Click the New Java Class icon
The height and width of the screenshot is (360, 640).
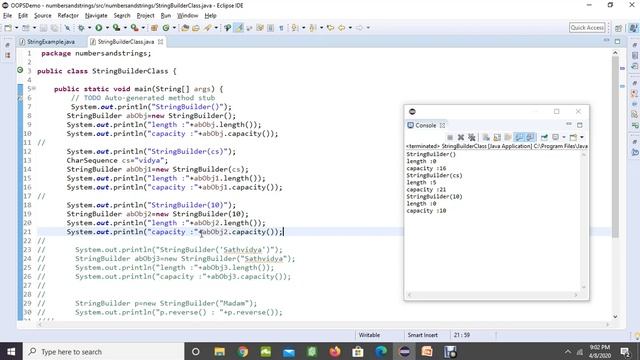point(166,28)
